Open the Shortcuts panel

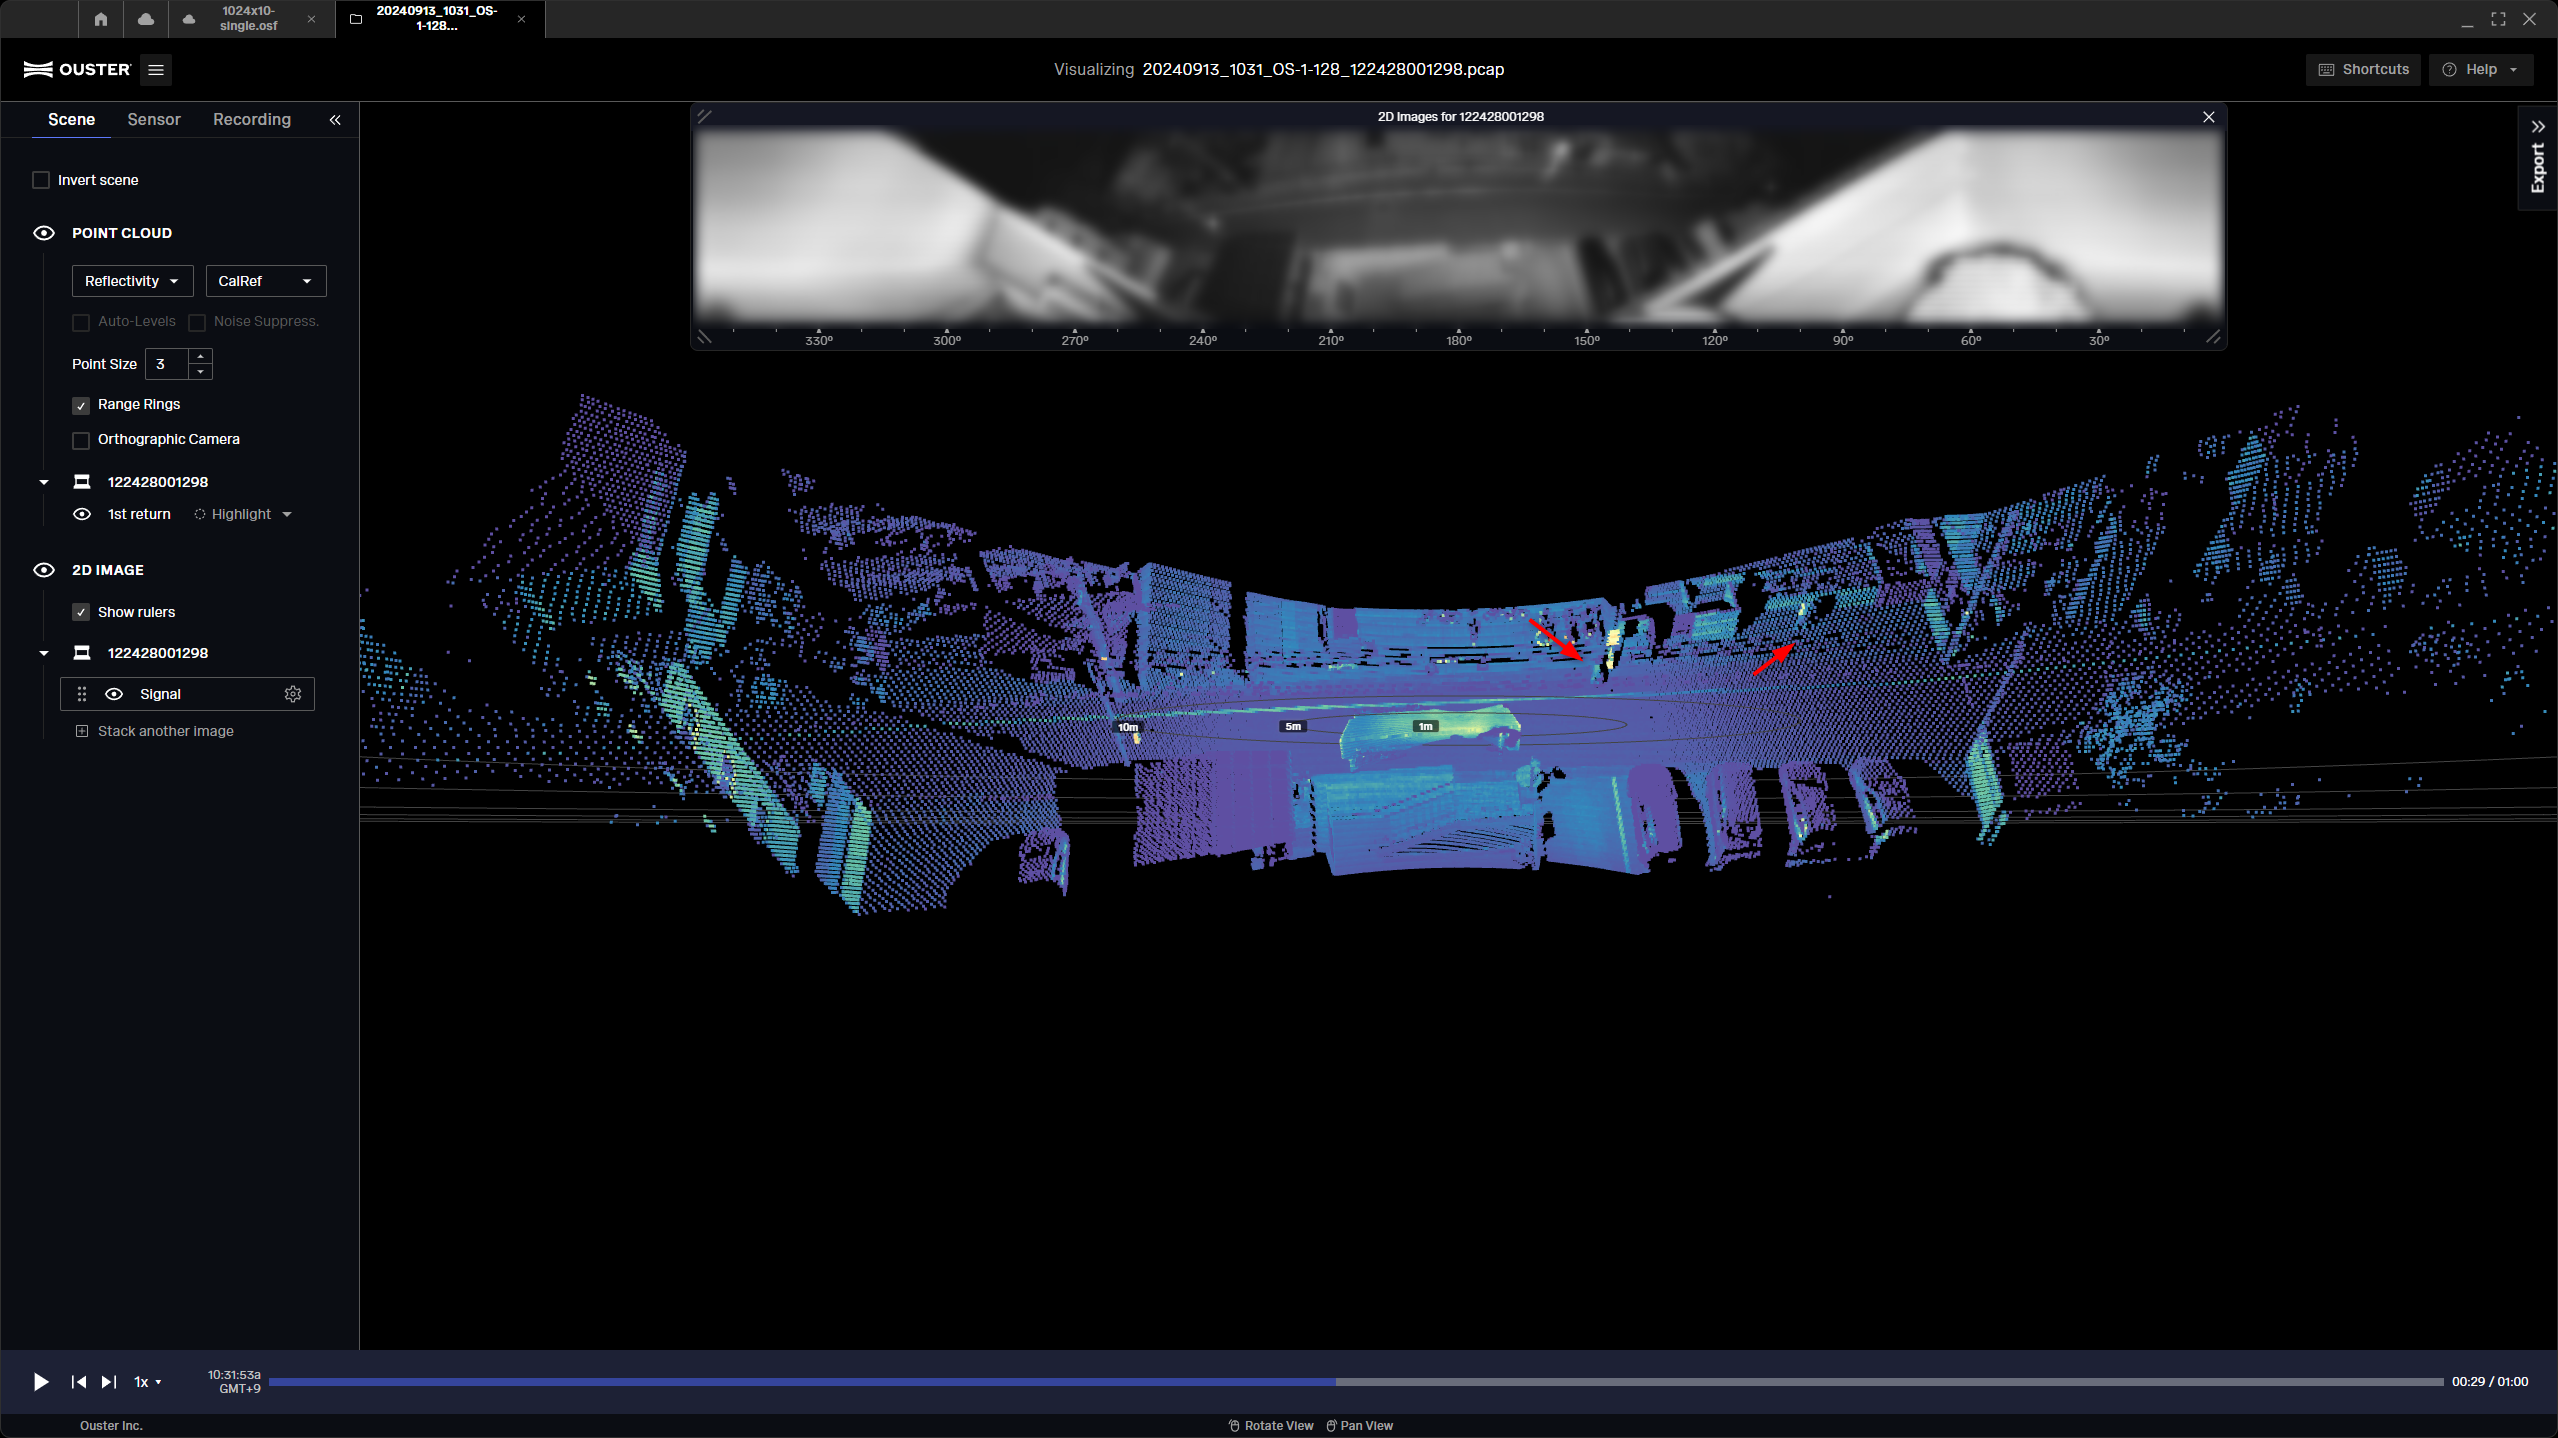pos(2362,69)
